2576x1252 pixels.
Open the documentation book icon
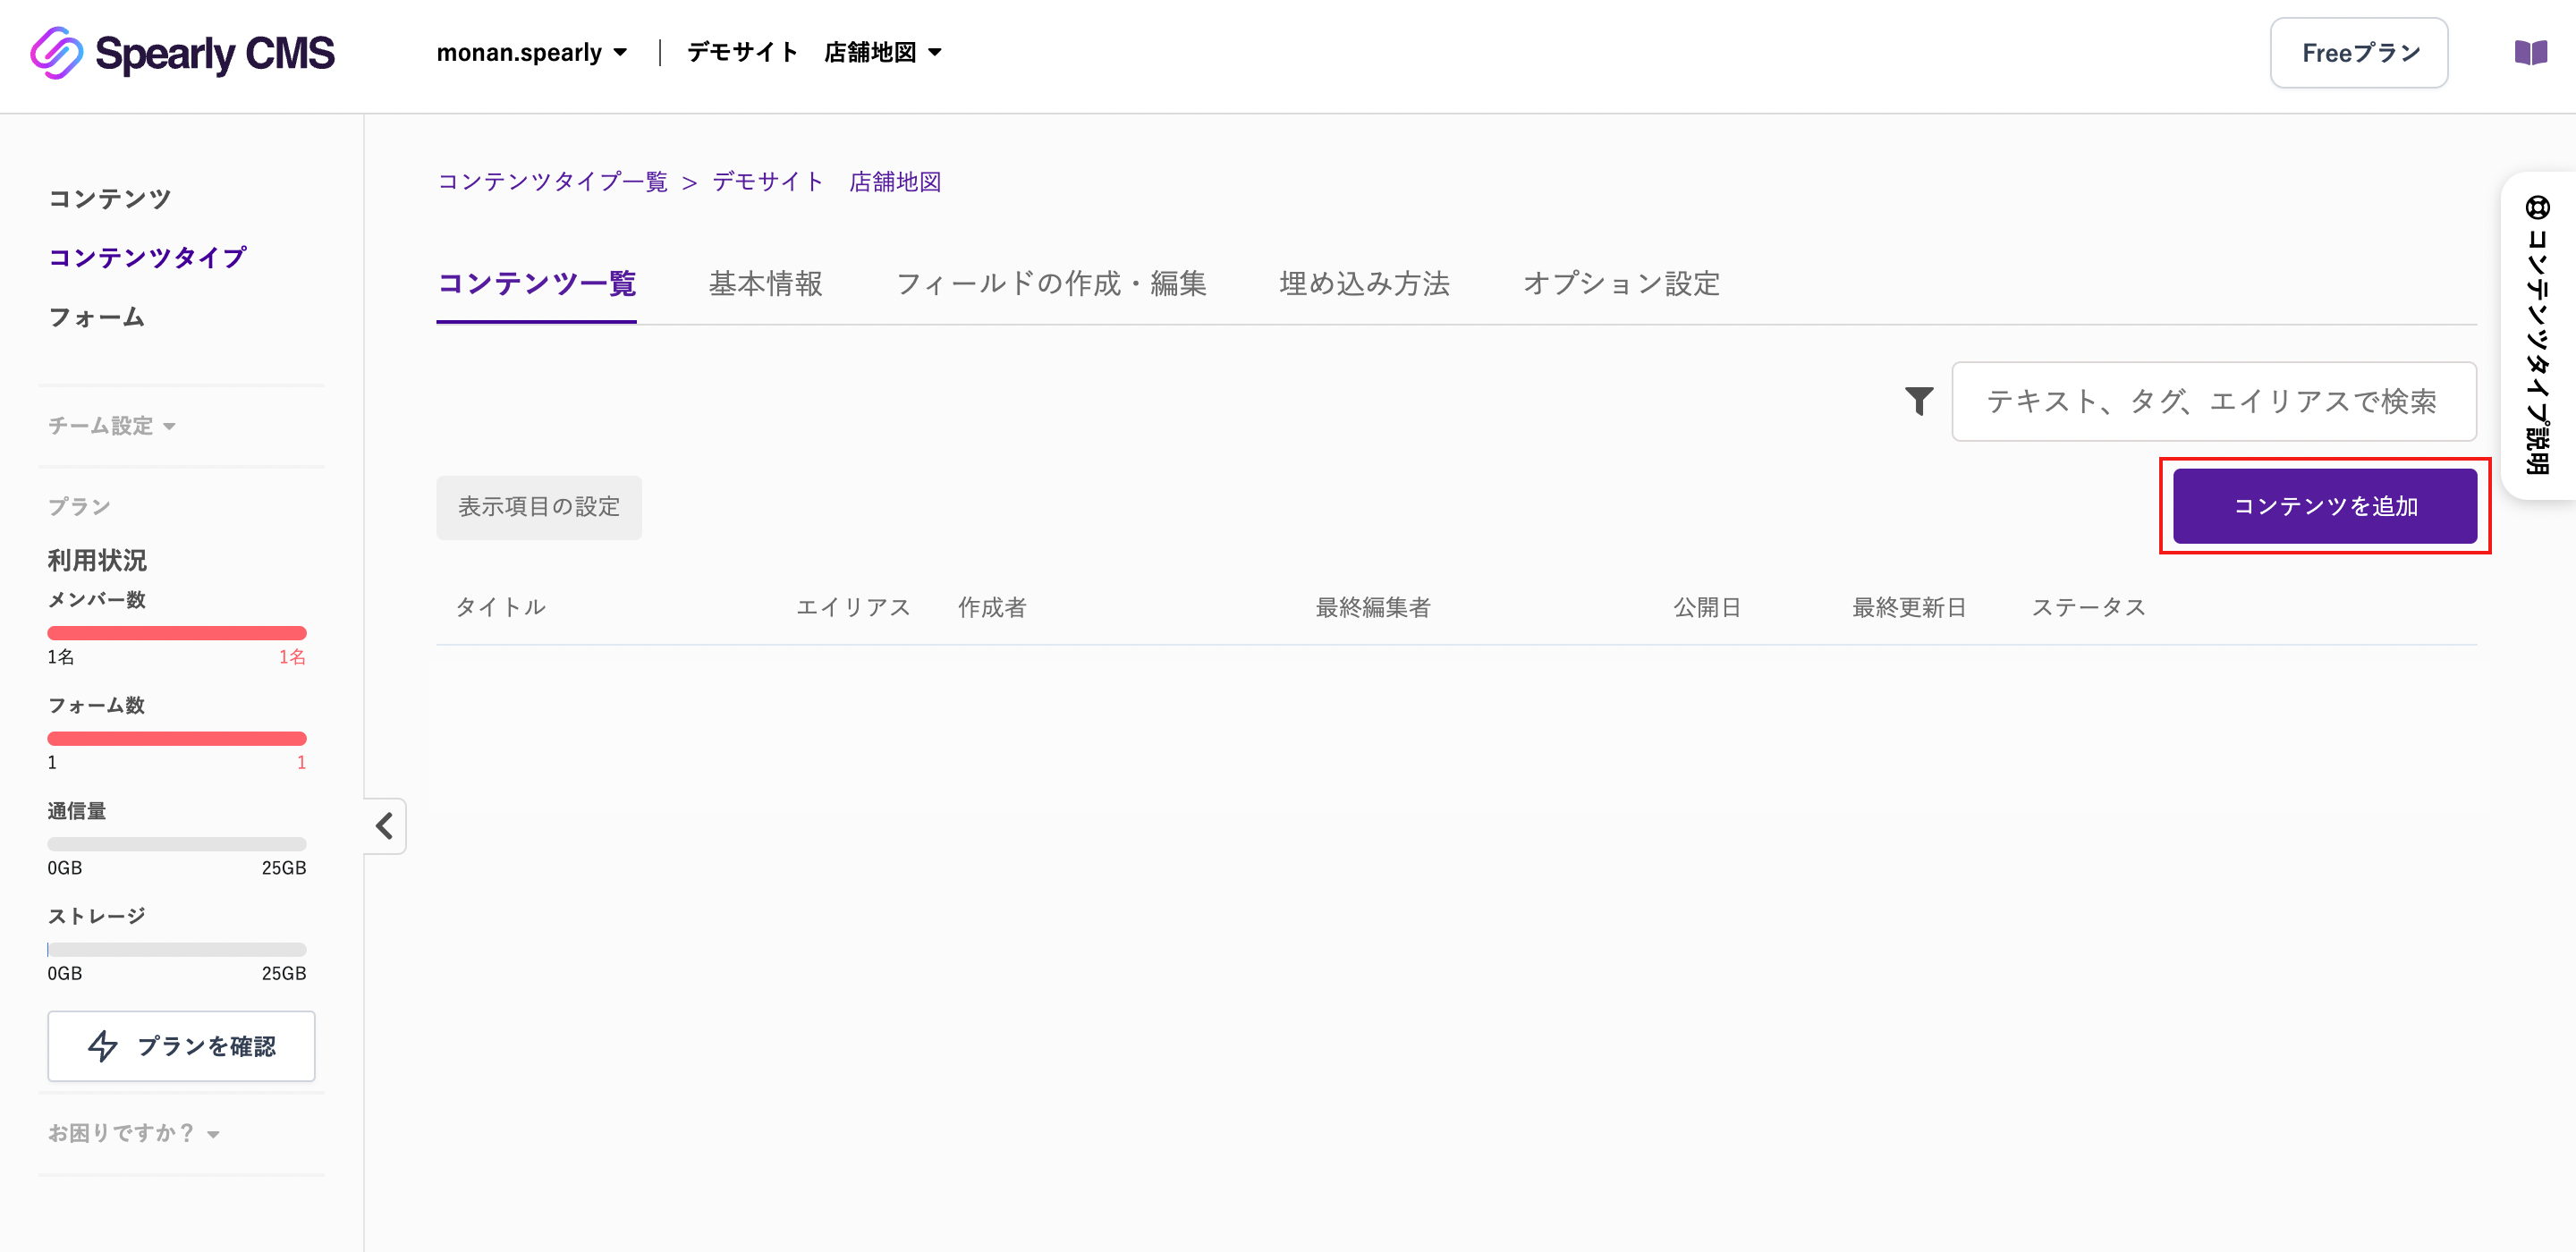click(x=2530, y=53)
